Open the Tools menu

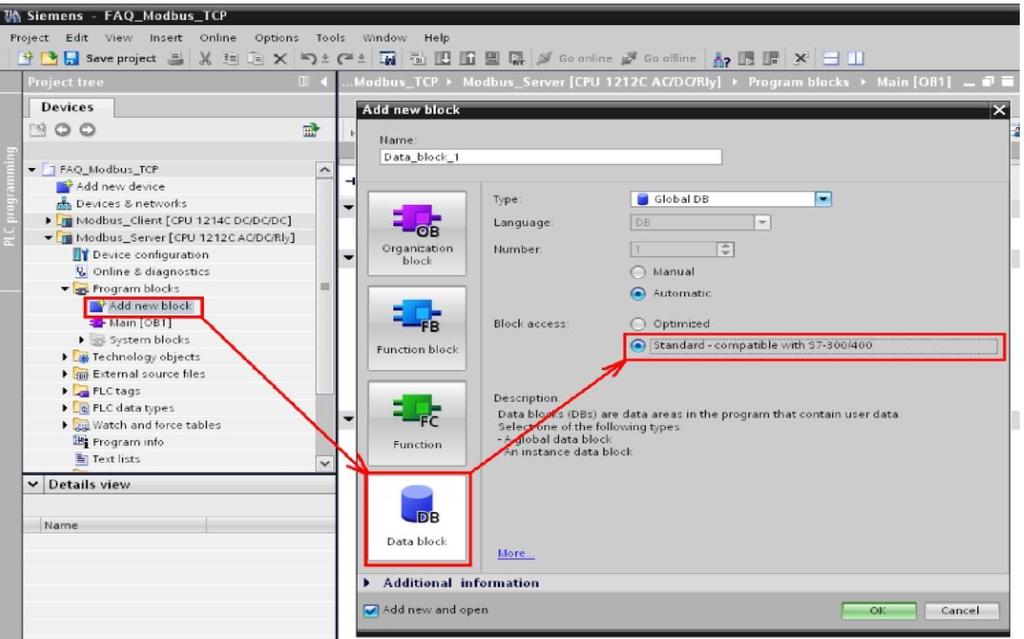click(330, 38)
